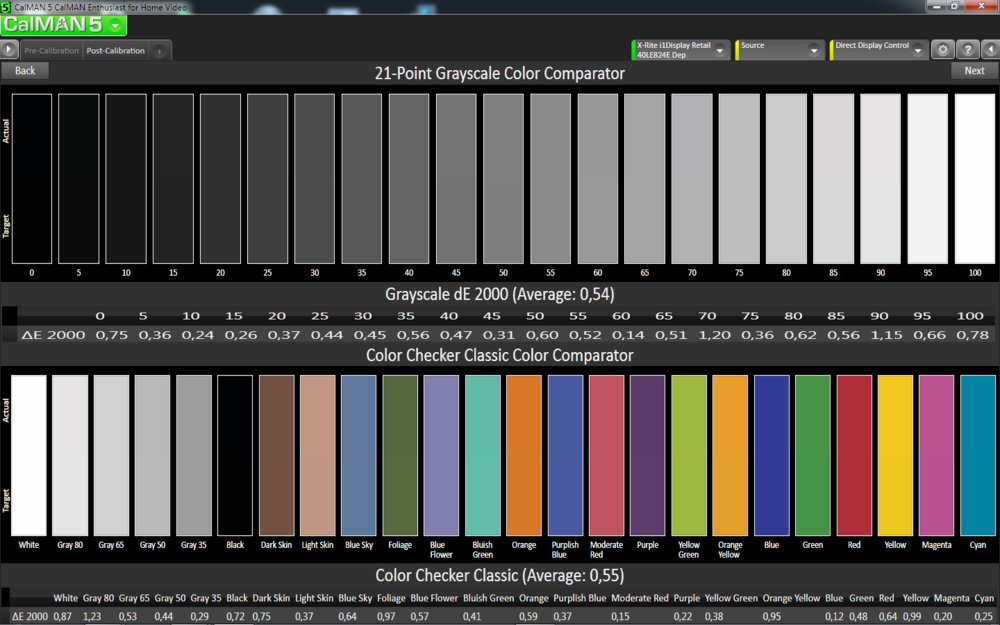This screenshot has width=1000, height=625.
Task: Switch to the Pre-Calibration tab
Action: tap(52, 50)
